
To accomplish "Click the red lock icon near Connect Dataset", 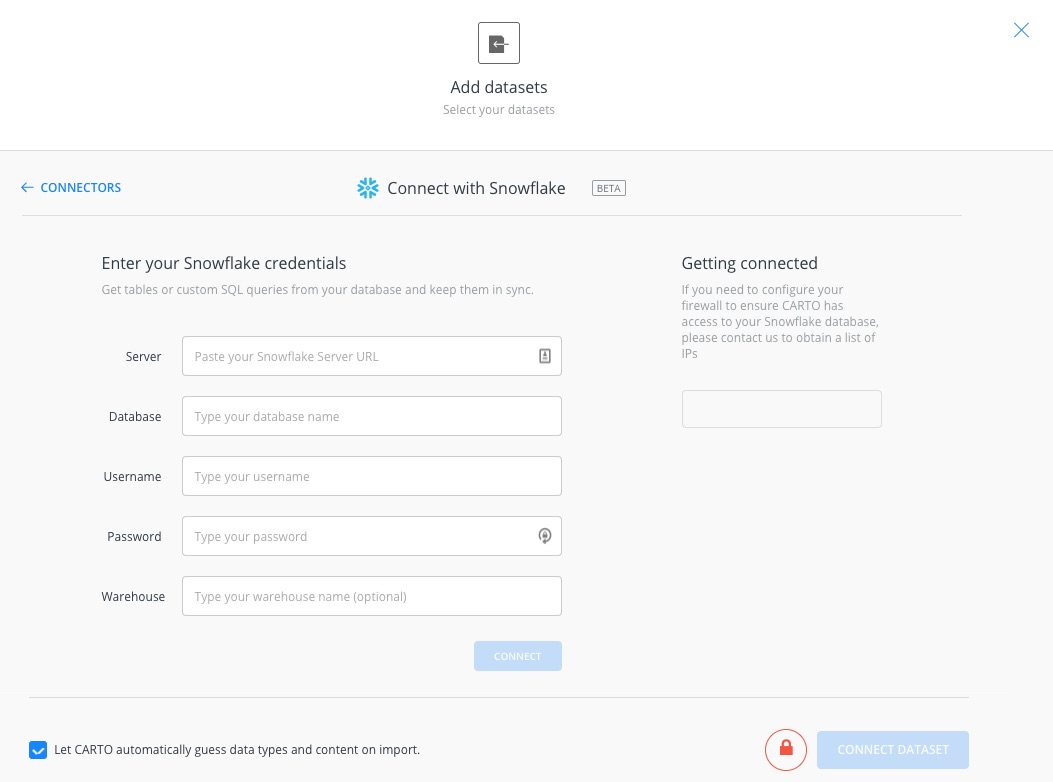I will coord(785,749).
